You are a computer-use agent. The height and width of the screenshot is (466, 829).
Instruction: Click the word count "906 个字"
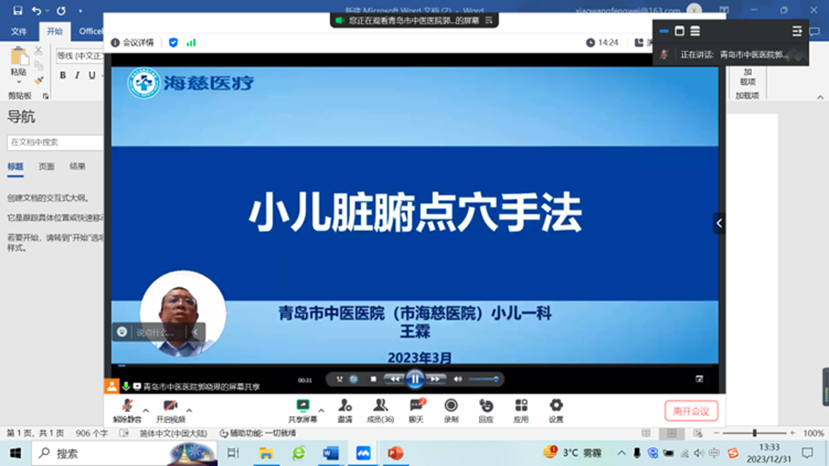tap(92, 433)
